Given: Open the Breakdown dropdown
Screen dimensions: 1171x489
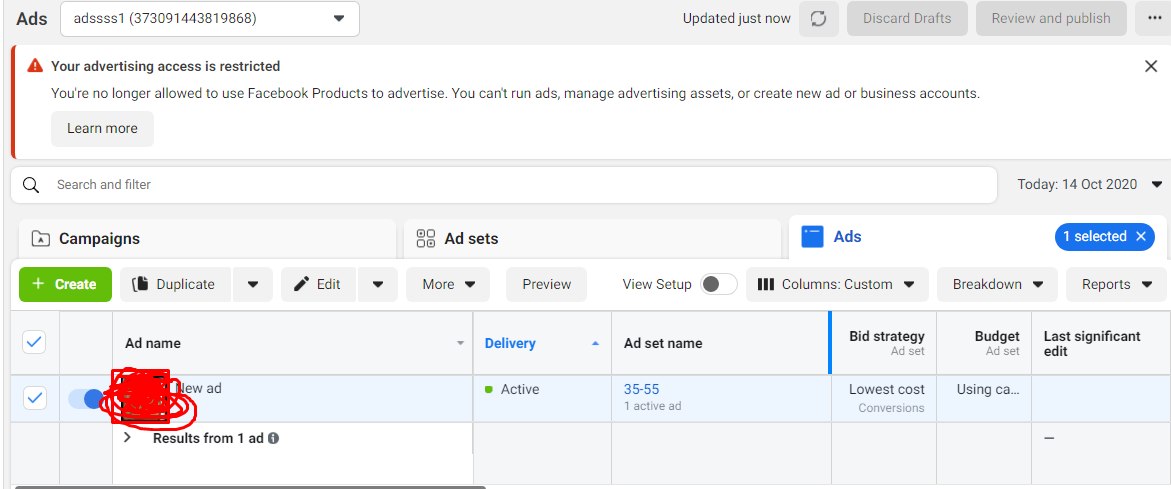Looking at the screenshot, I should coord(997,284).
